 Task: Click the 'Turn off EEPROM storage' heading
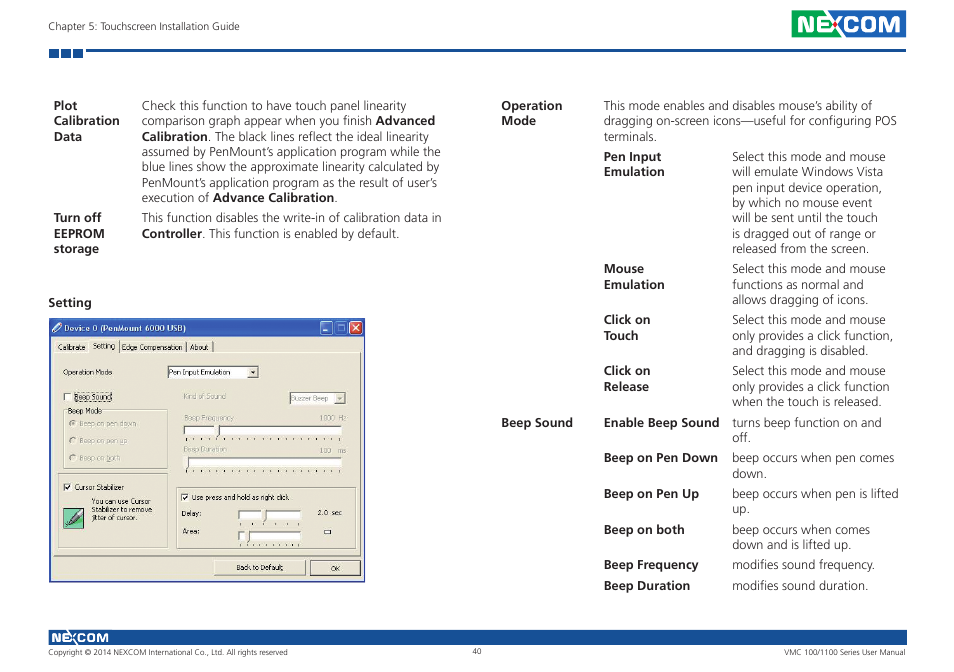(x=79, y=234)
